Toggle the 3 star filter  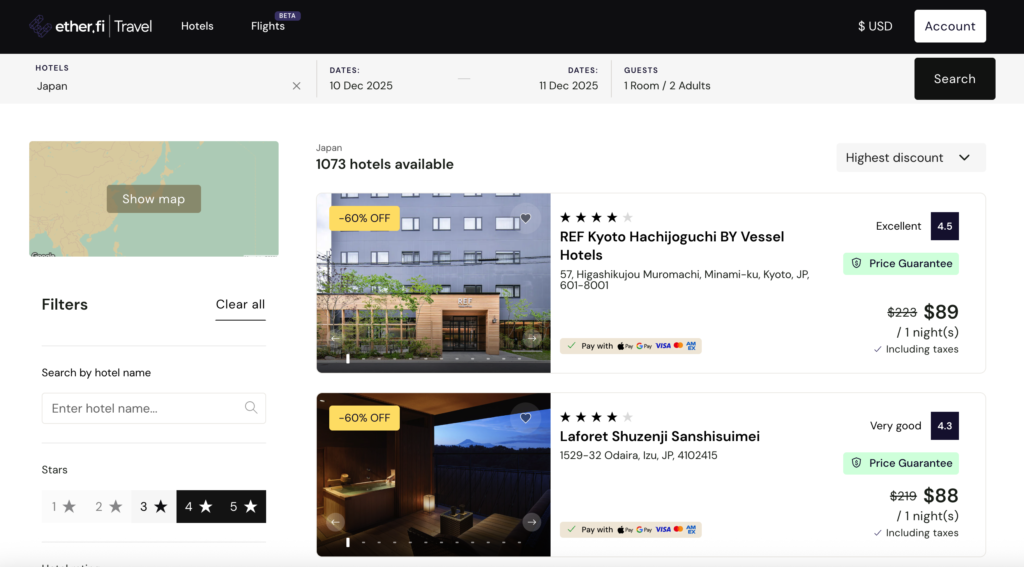153,507
